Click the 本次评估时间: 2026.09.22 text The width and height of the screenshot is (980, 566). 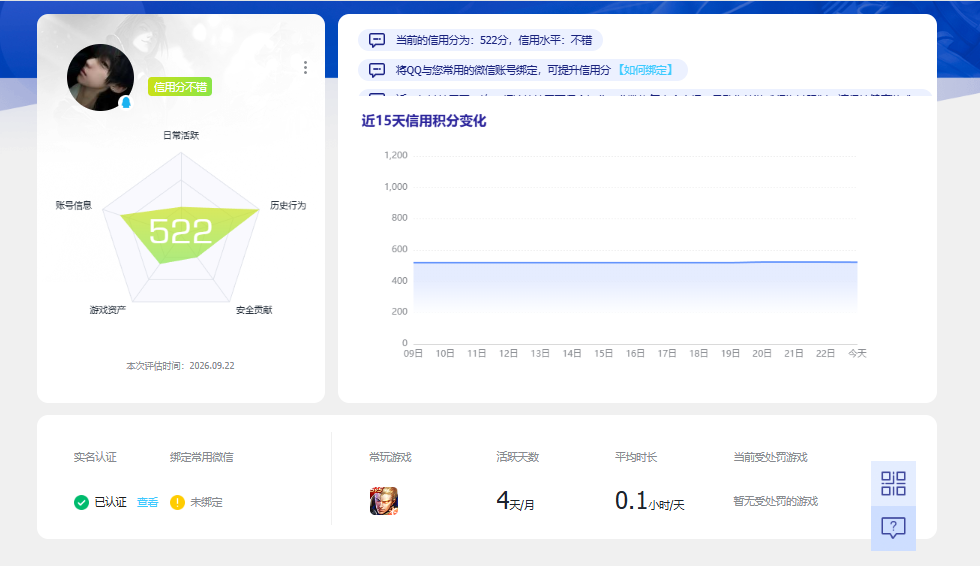point(181,365)
